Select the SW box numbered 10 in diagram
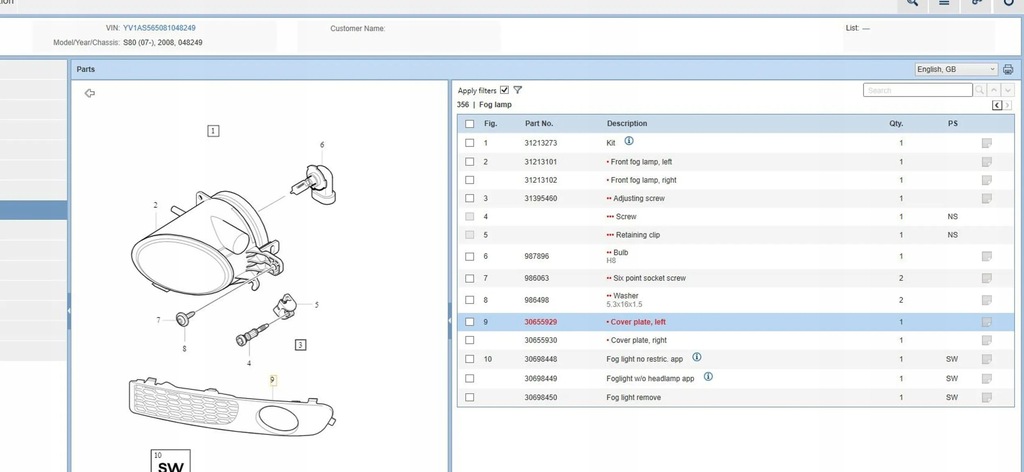 [170, 460]
